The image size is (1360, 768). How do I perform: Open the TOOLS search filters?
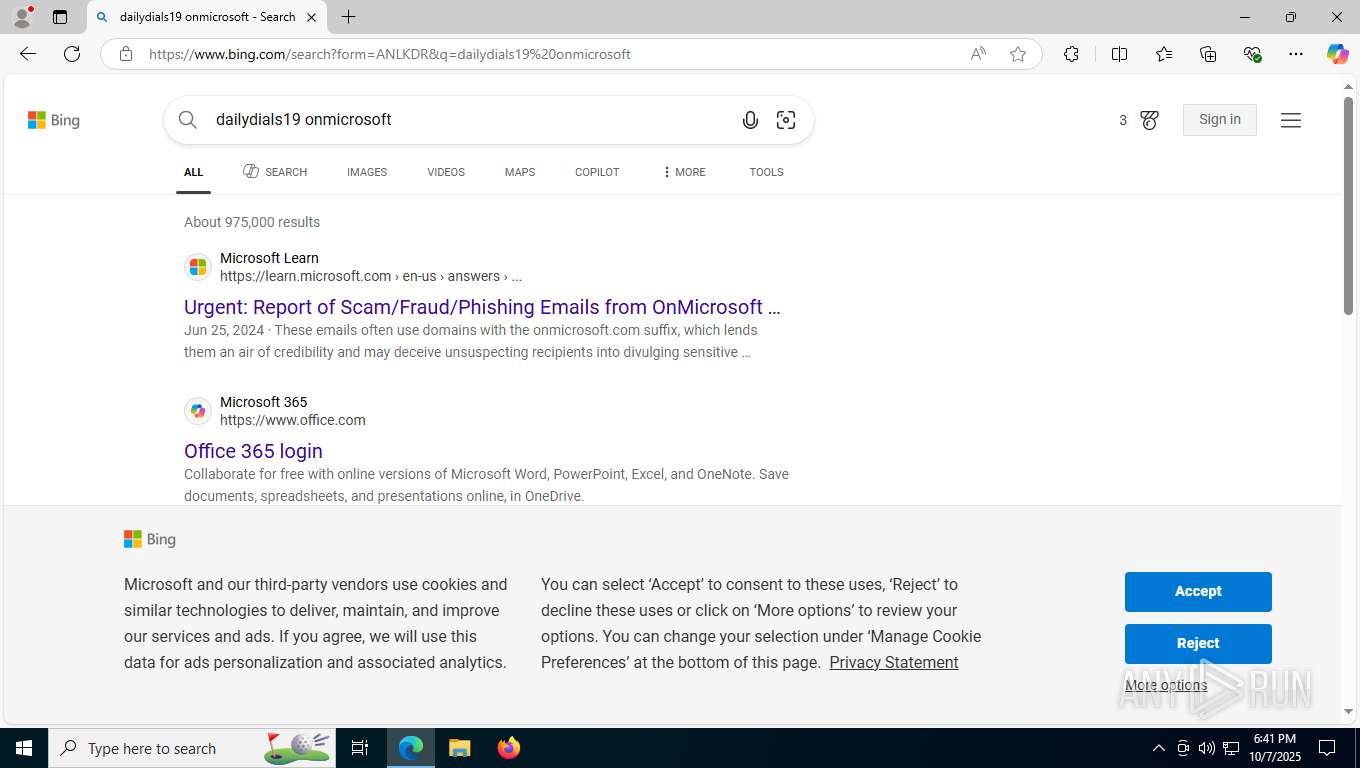(x=766, y=172)
